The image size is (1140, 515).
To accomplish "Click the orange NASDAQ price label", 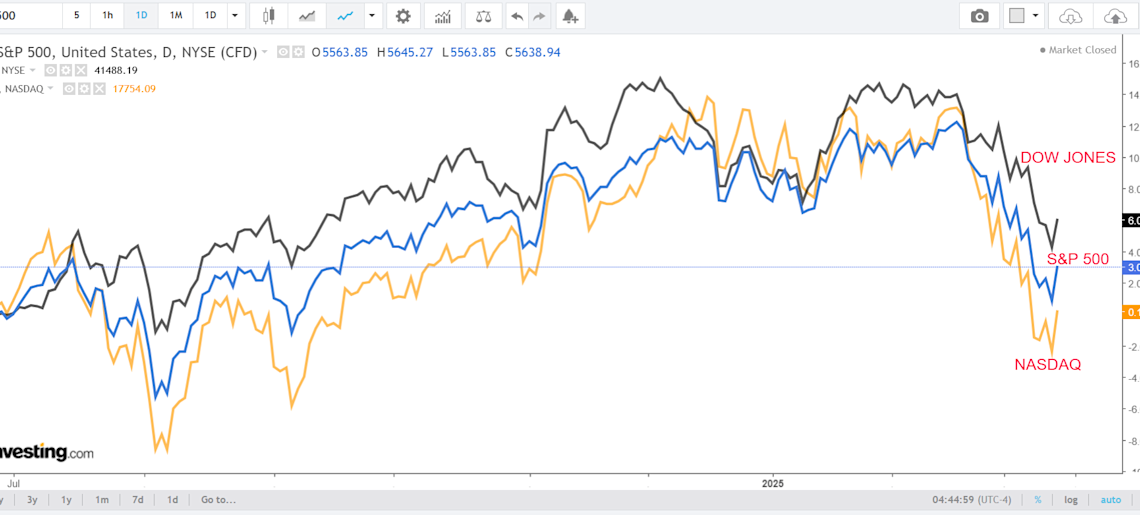I will pos(1131,311).
